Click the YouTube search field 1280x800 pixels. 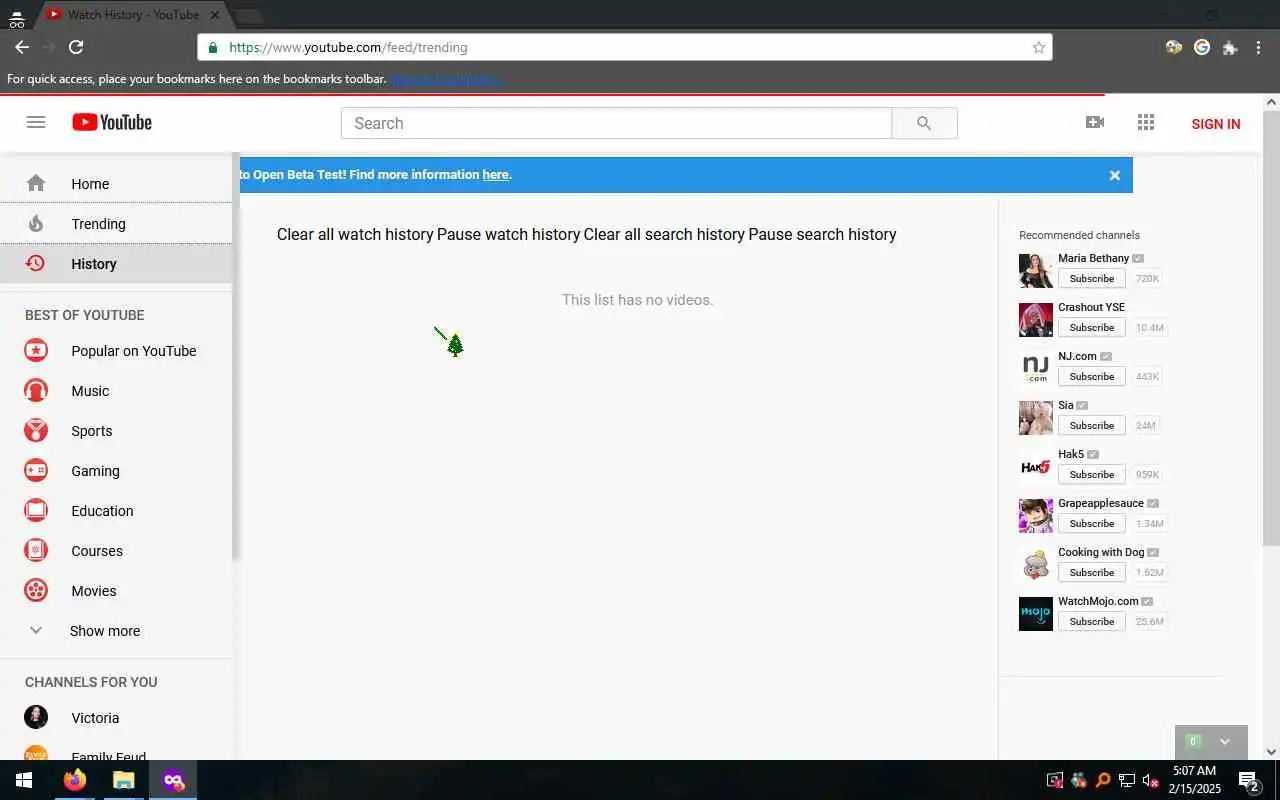(616, 123)
